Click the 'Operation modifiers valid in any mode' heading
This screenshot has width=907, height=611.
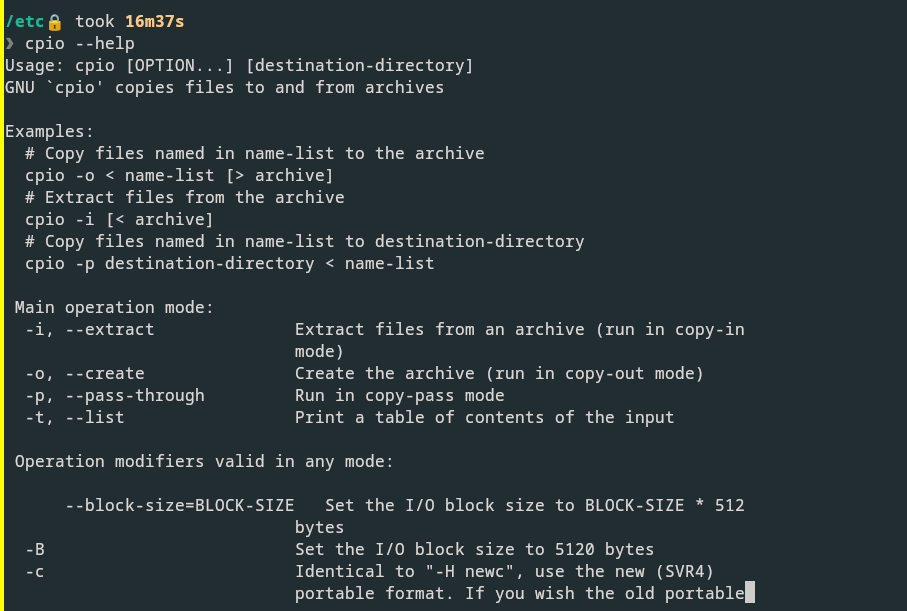click(x=204, y=461)
